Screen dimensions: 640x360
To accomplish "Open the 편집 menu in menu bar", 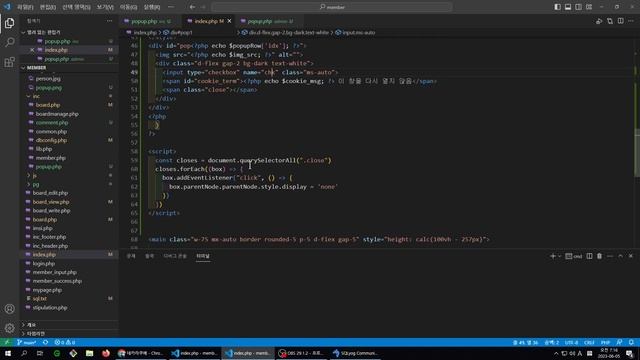I will tap(48, 7).
